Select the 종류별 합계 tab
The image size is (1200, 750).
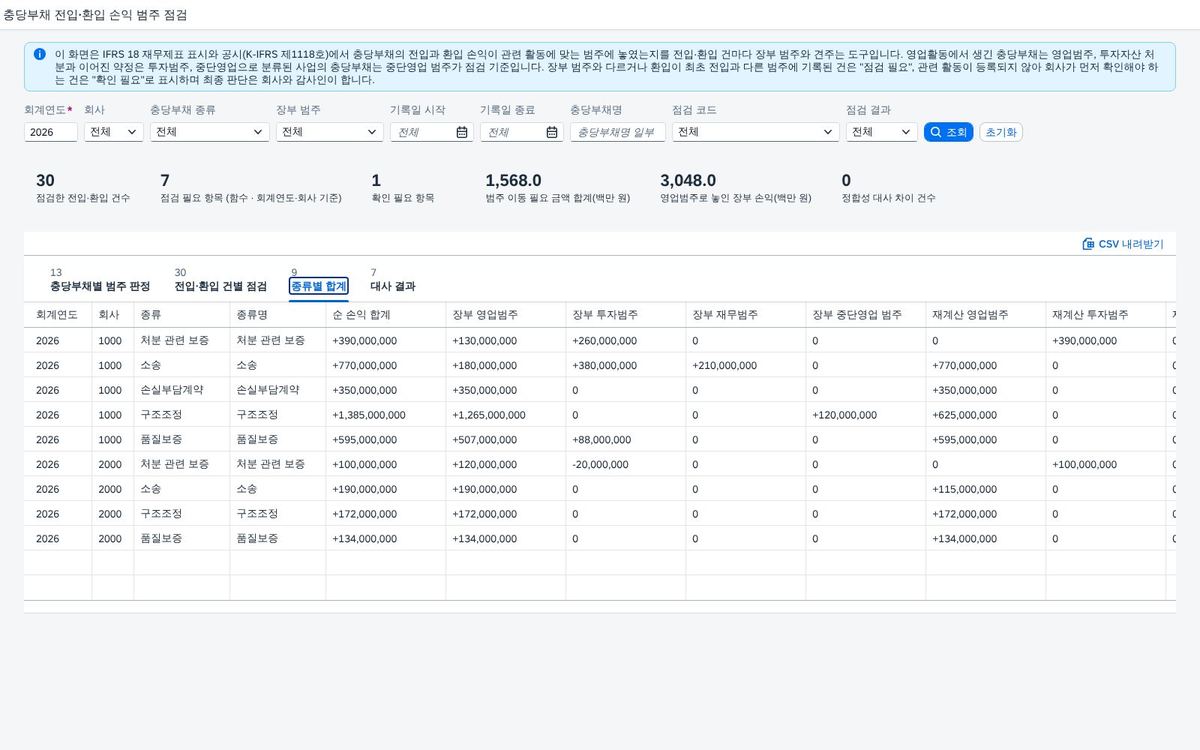pyautogui.click(x=319, y=286)
